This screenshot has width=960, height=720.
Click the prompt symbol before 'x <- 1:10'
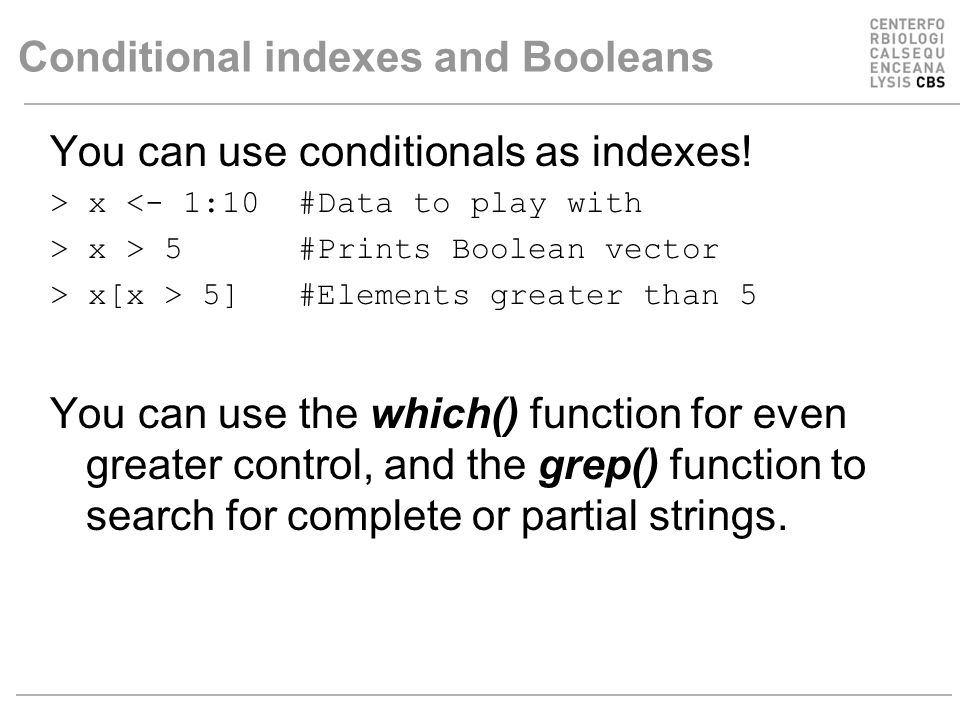coord(59,203)
